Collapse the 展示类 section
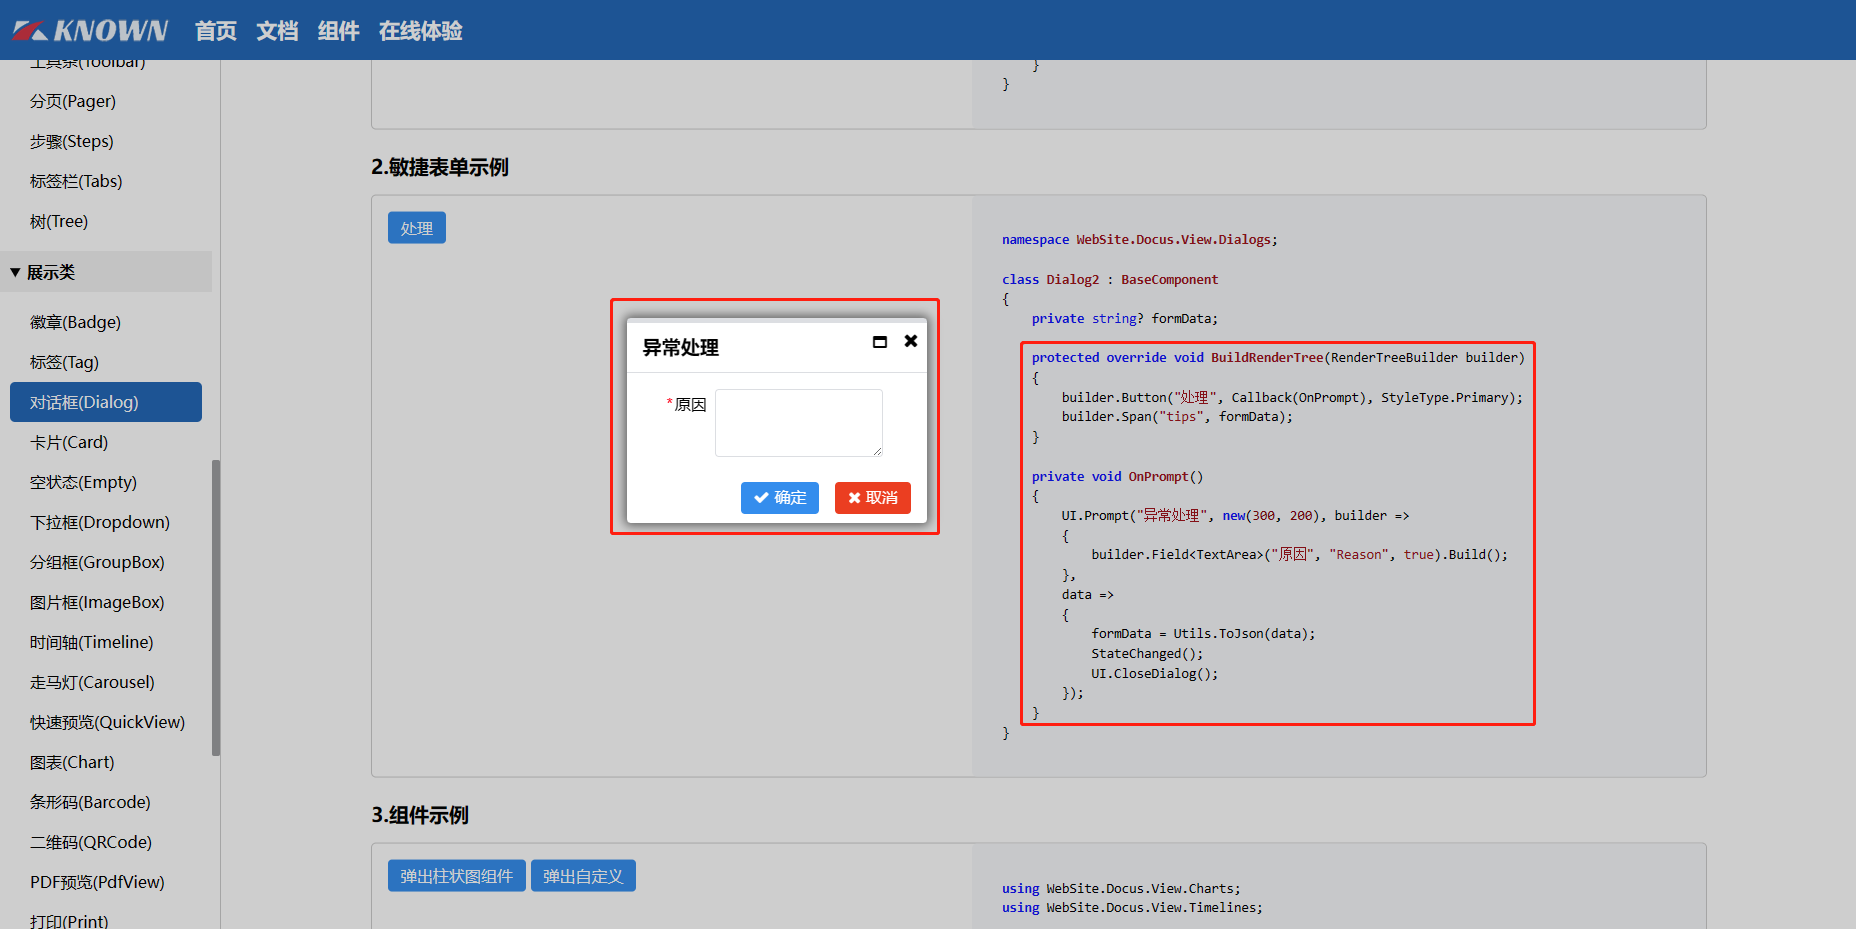The image size is (1856, 929). (x=105, y=272)
